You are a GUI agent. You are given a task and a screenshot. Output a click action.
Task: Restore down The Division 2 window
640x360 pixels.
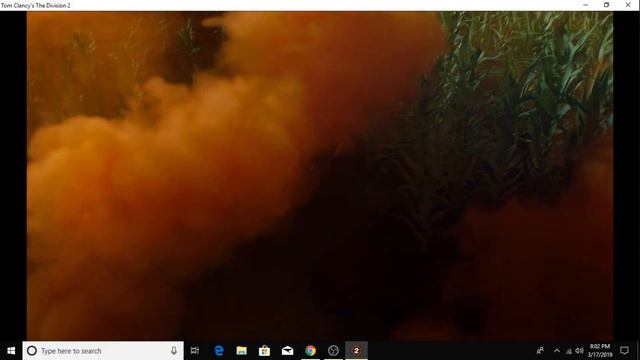pyautogui.click(x=607, y=5)
